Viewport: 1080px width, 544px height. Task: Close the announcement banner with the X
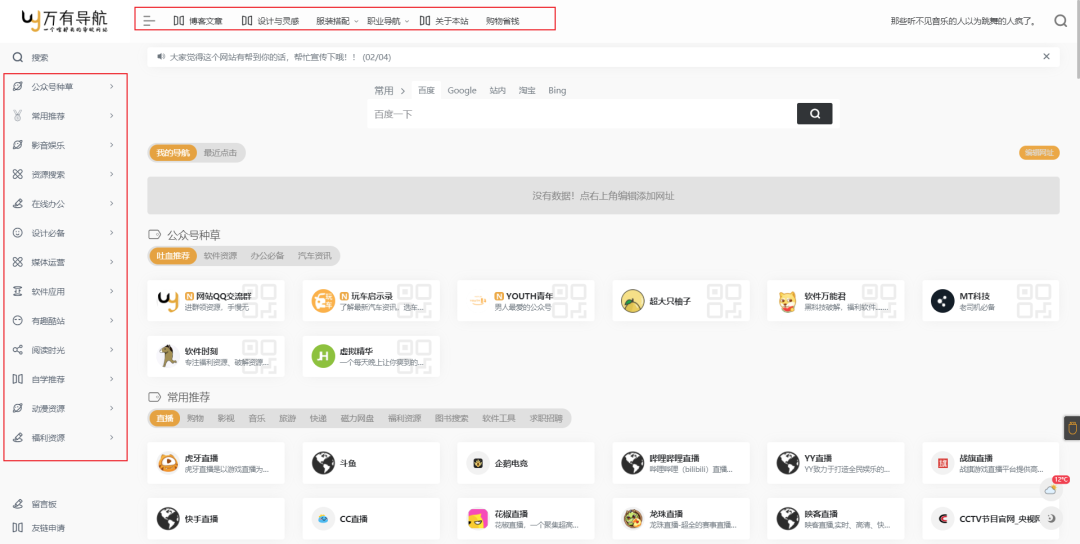pyautogui.click(x=1046, y=56)
